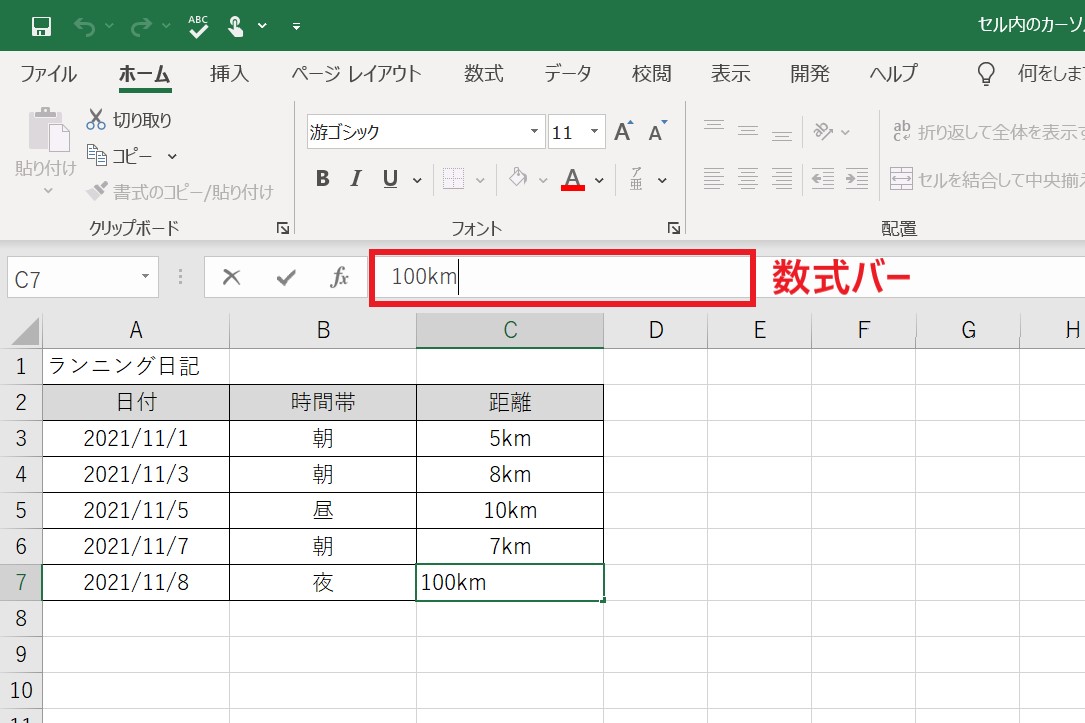This screenshot has height=723, width=1085.
Task: Expand the borders dropdown arrow
Action: click(x=480, y=181)
